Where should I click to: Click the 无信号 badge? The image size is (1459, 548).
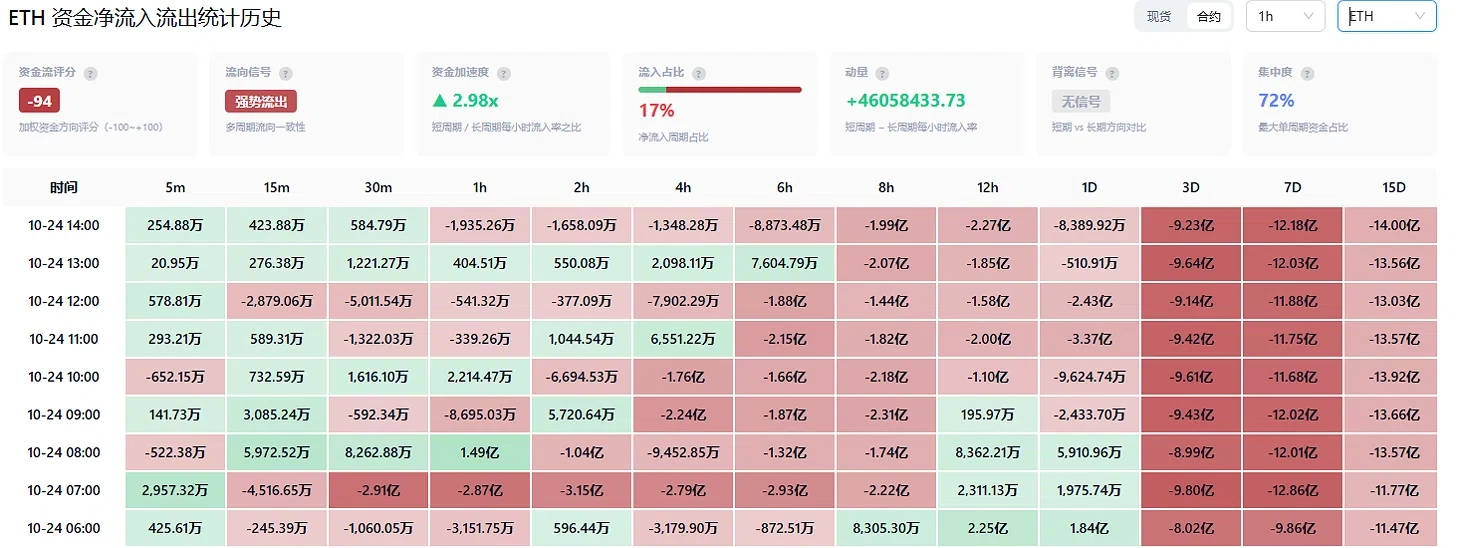[1081, 101]
